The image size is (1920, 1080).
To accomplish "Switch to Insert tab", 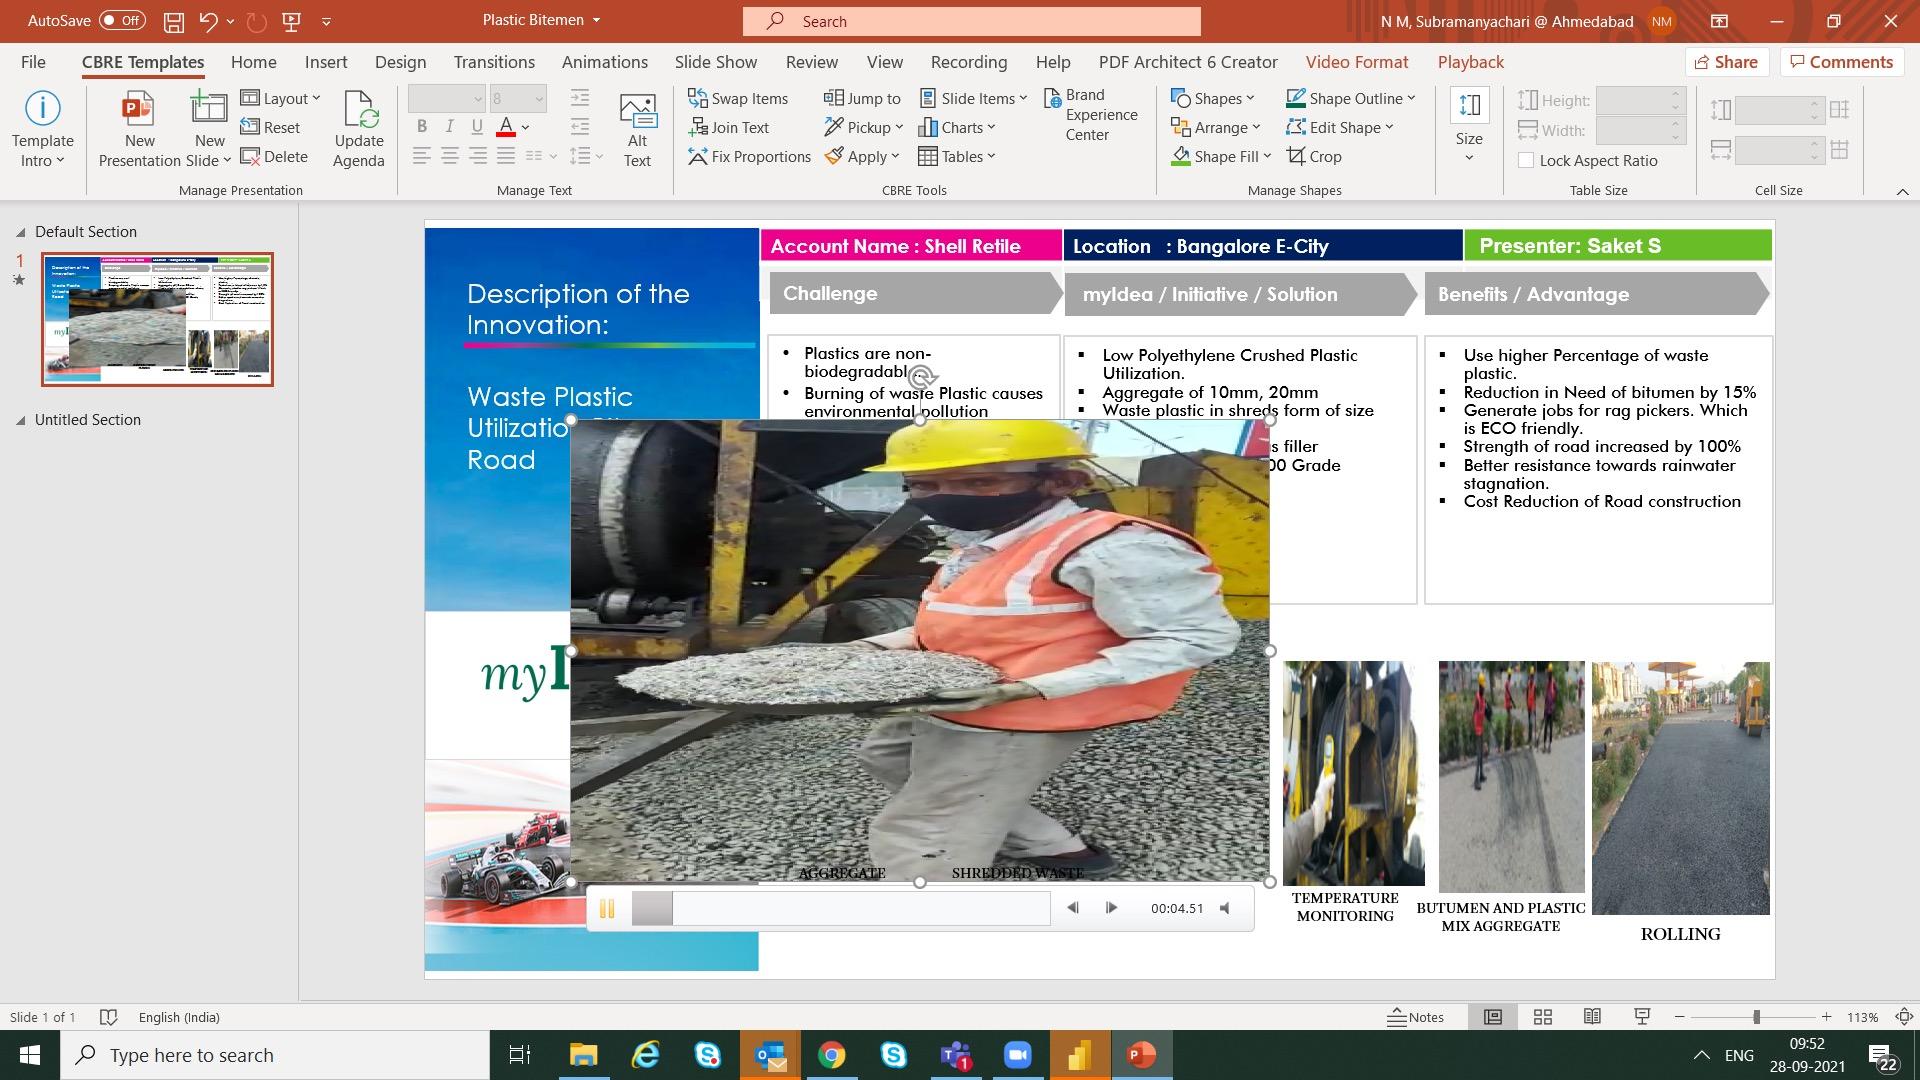I will pos(326,62).
